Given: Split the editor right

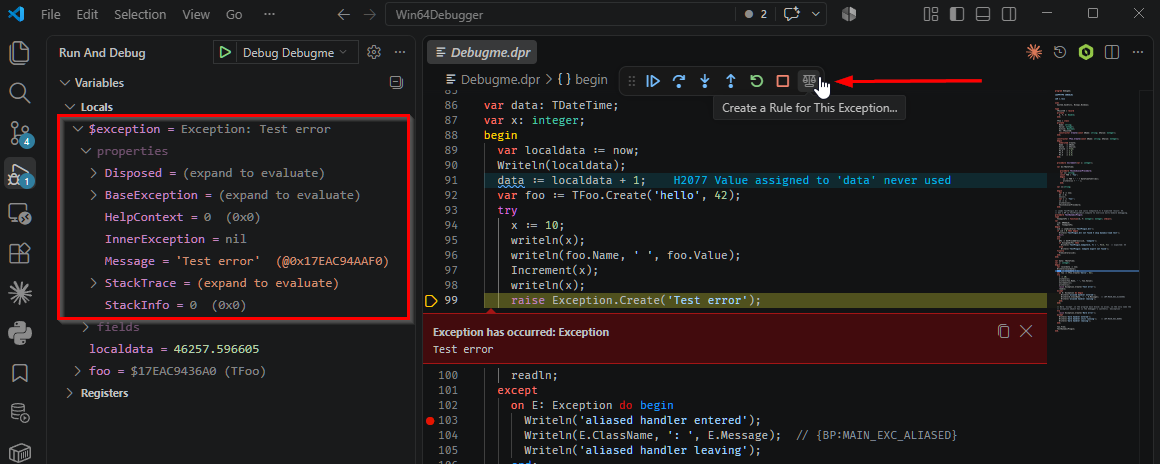Looking at the screenshot, I should (x=1111, y=53).
